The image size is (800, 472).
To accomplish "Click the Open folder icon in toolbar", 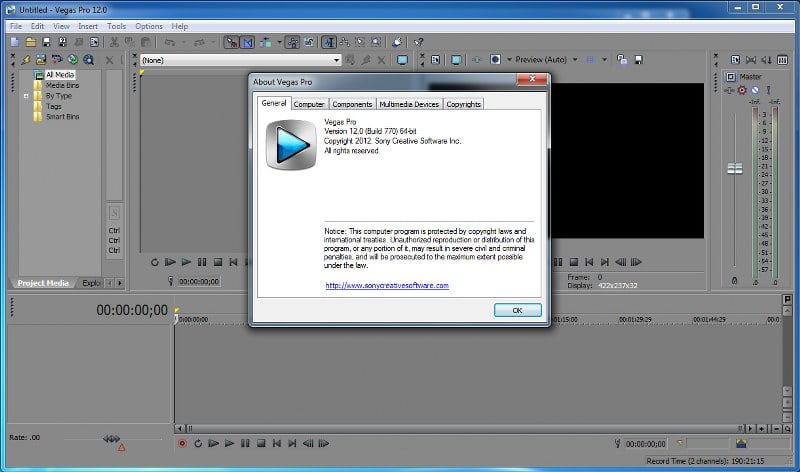I will pos(31,42).
